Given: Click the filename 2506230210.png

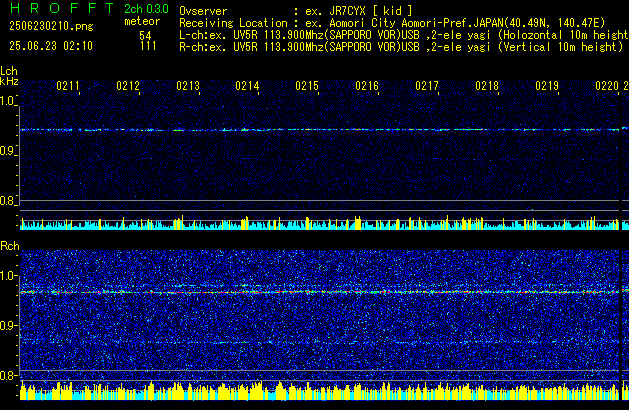Looking at the screenshot, I should pyautogui.click(x=51, y=26).
